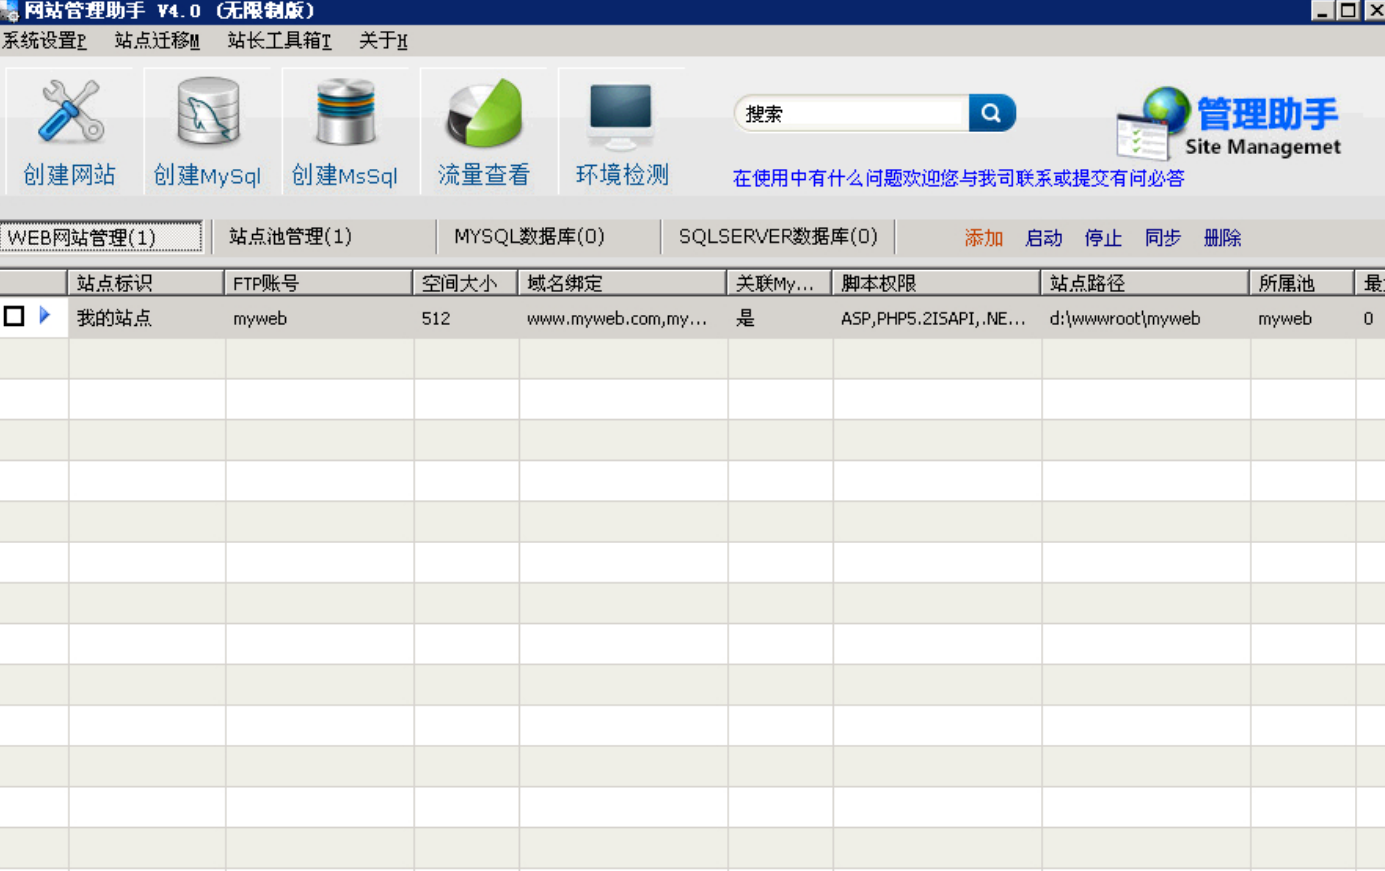1385x871 pixels.
Task: Launch the 环境检测 monitor icon
Action: pyautogui.click(x=621, y=112)
